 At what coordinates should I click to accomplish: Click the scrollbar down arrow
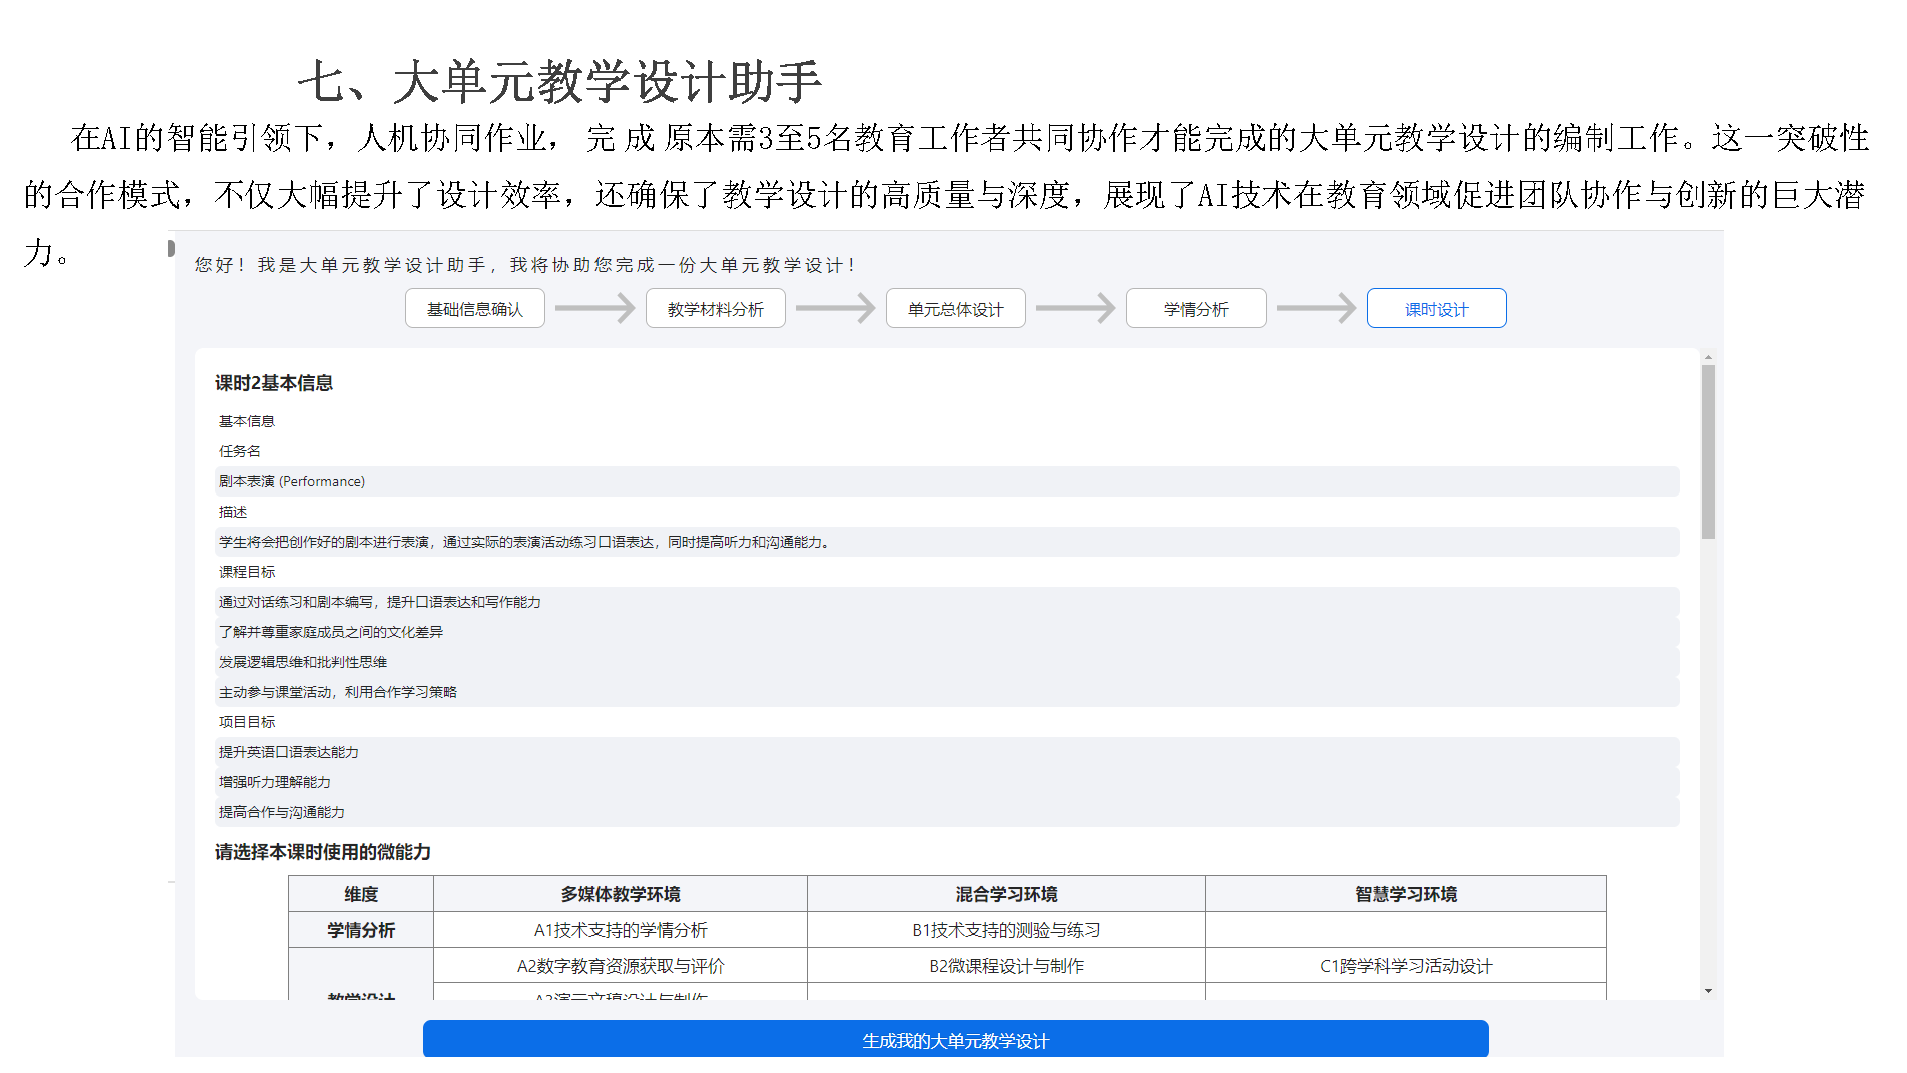(x=1708, y=991)
